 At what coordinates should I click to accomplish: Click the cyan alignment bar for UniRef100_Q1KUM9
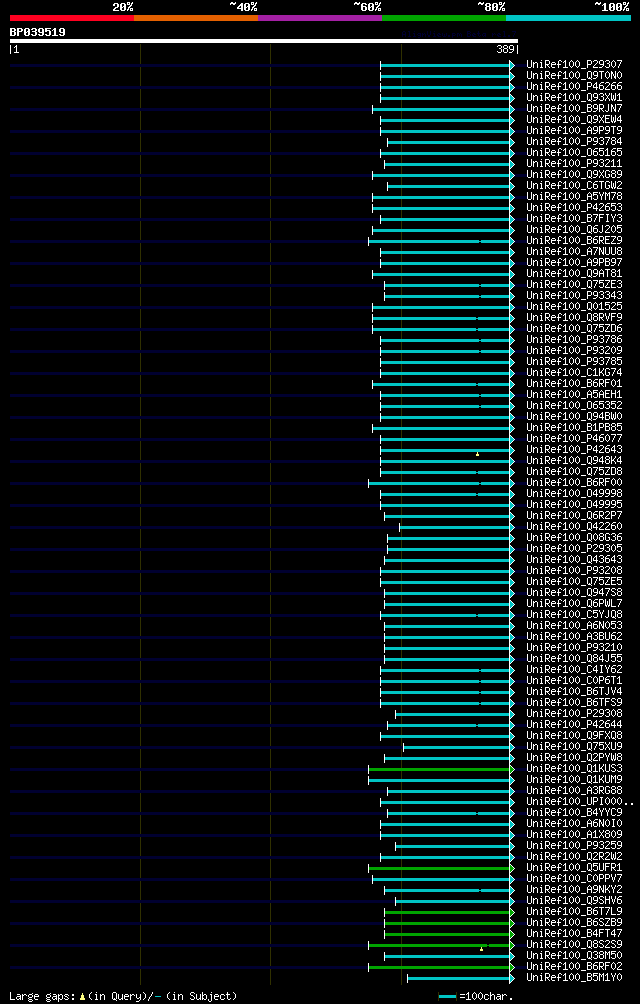click(439, 779)
